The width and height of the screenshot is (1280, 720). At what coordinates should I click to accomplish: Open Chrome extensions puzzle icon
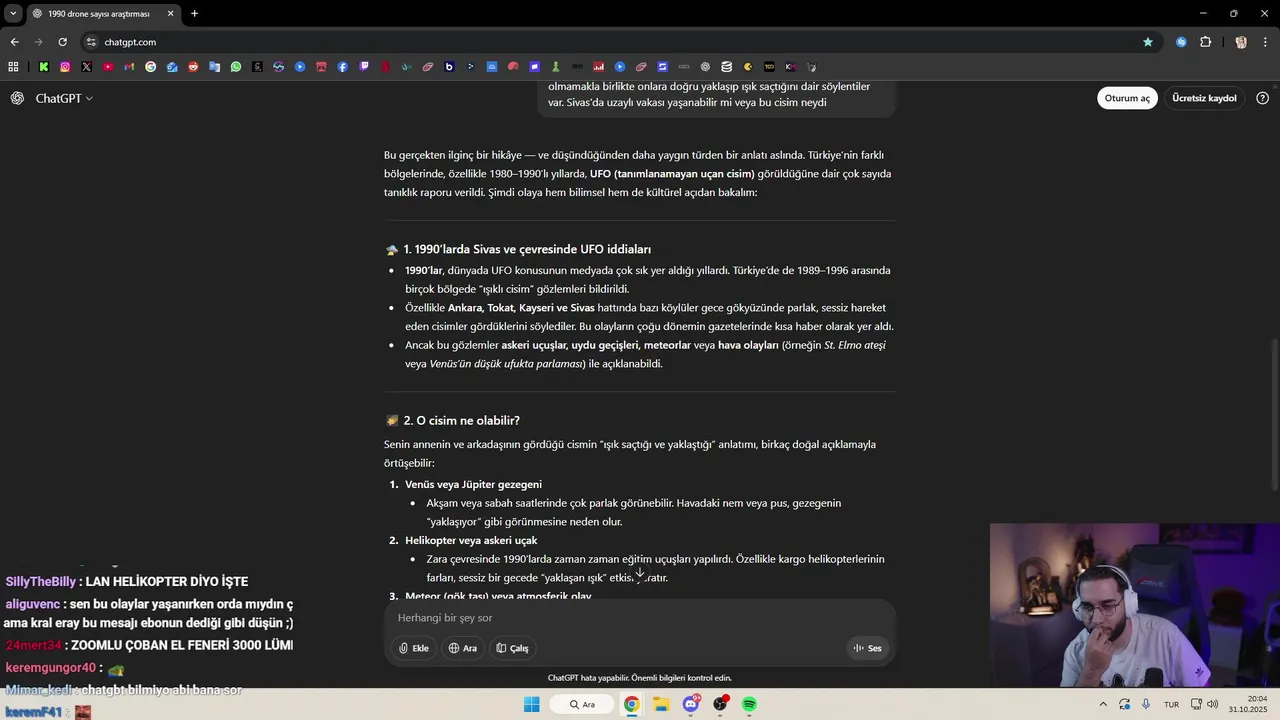(1205, 42)
